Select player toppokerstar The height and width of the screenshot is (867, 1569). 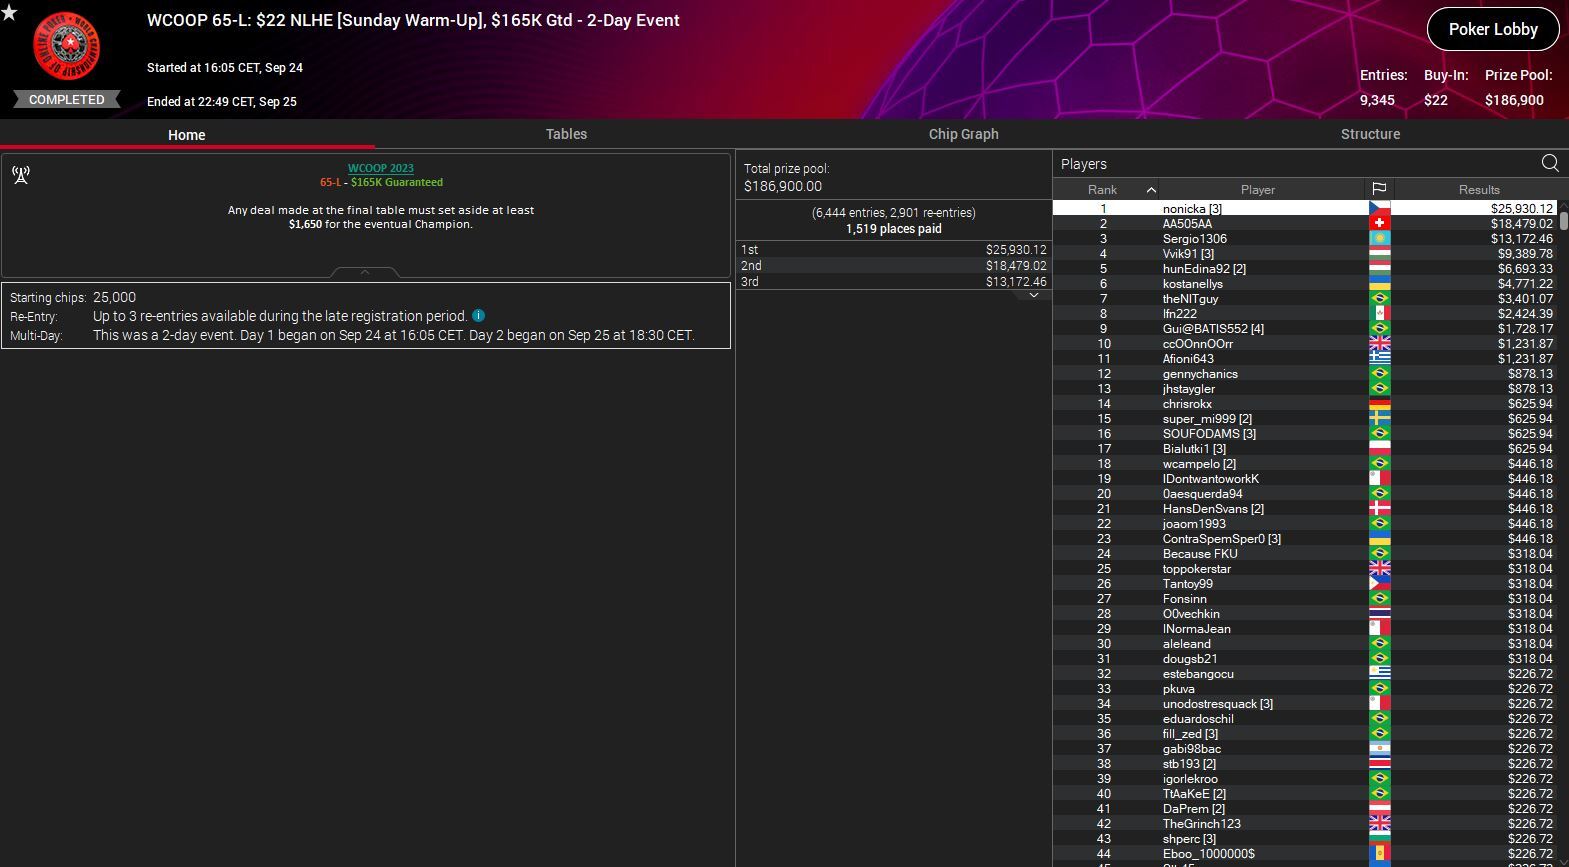[1197, 568]
